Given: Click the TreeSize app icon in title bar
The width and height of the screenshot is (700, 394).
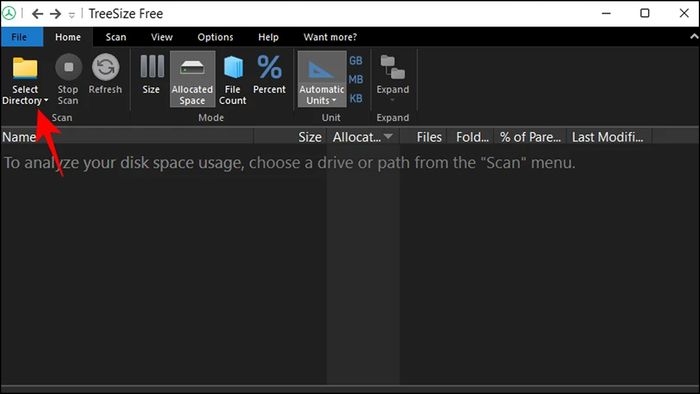Looking at the screenshot, I should [x=9, y=13].
